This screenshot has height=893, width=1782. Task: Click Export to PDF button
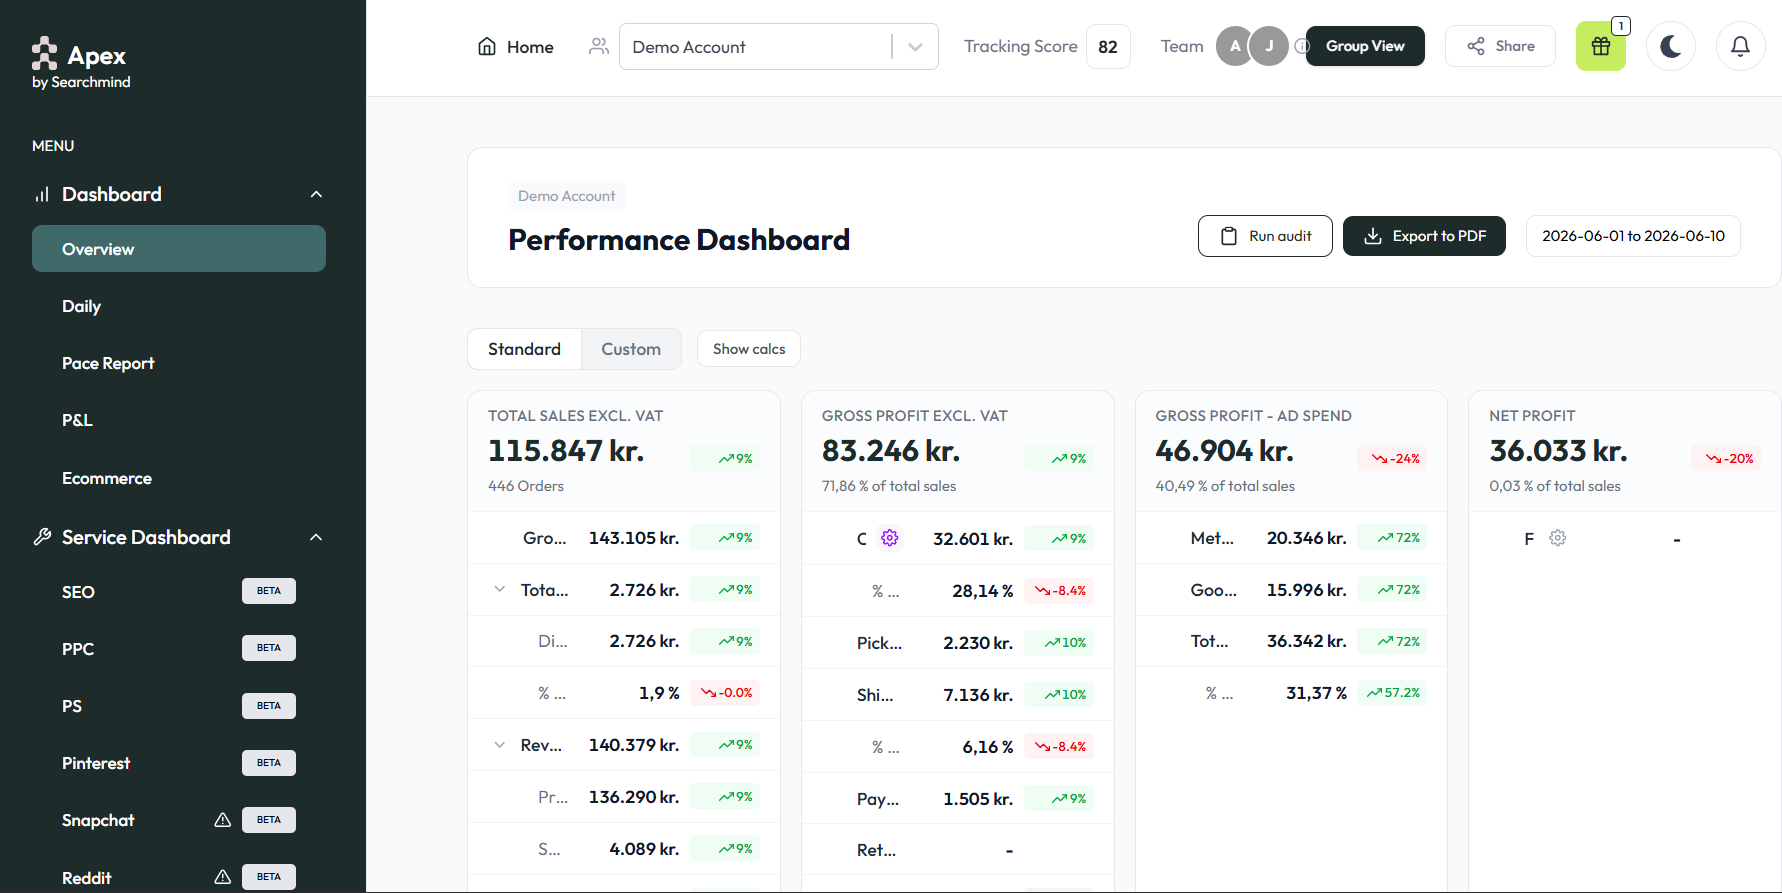coord(1424,236)
